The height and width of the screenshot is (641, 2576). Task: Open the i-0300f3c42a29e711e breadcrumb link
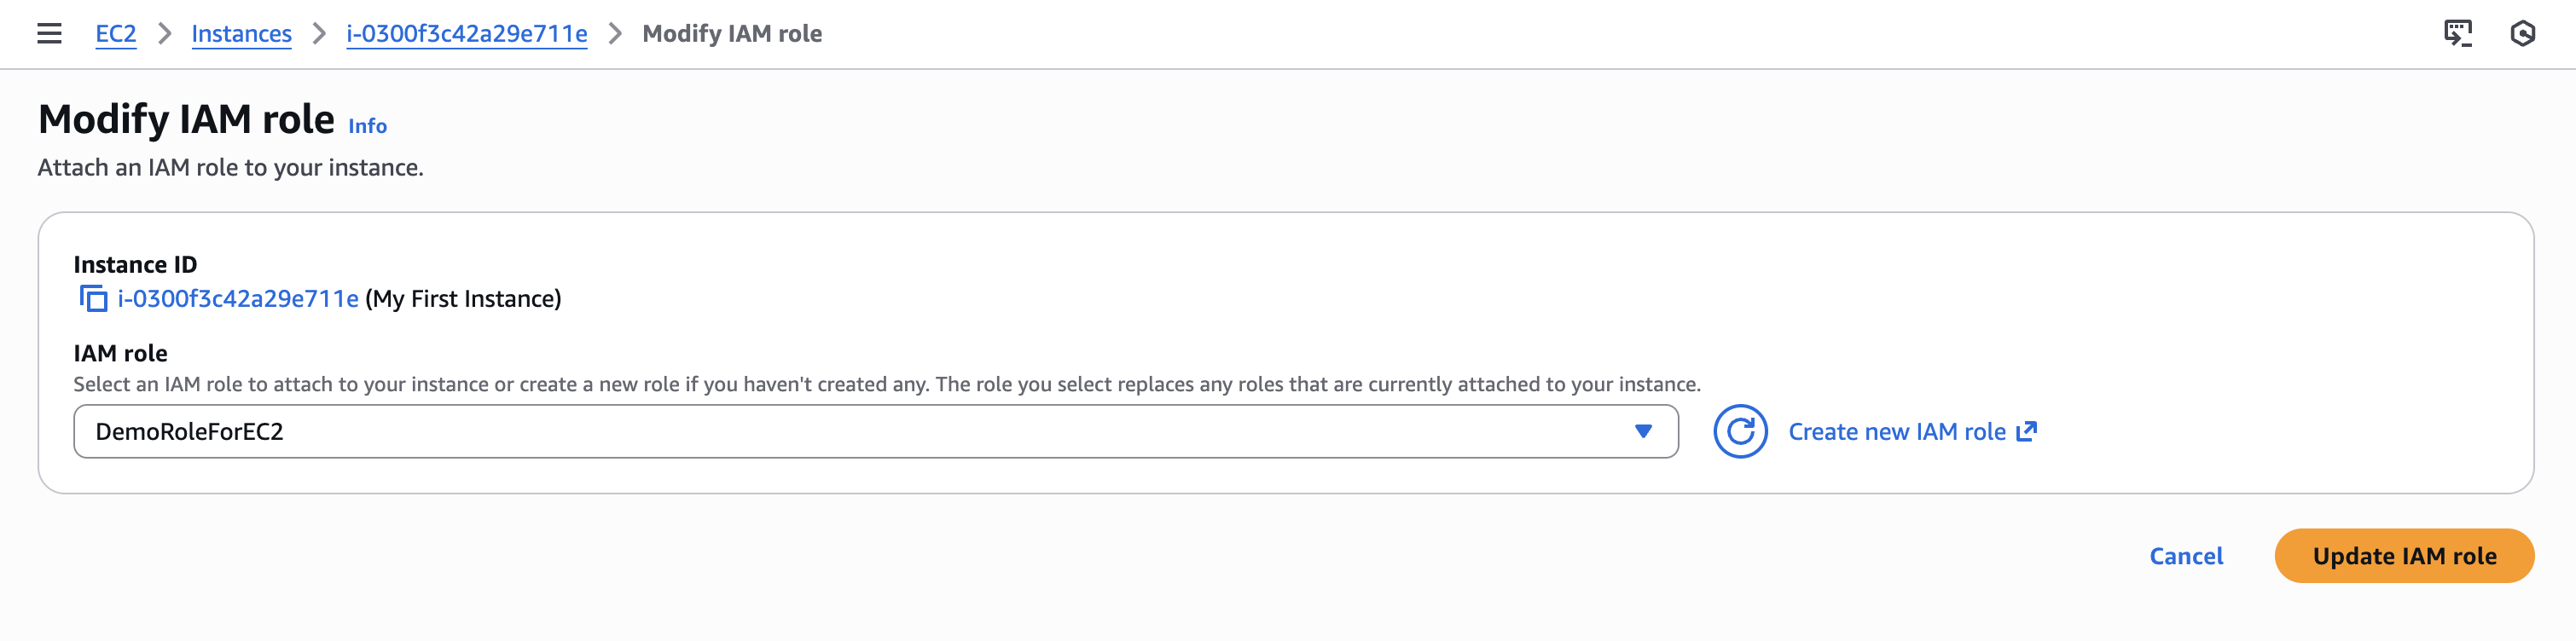coord(466,34)
